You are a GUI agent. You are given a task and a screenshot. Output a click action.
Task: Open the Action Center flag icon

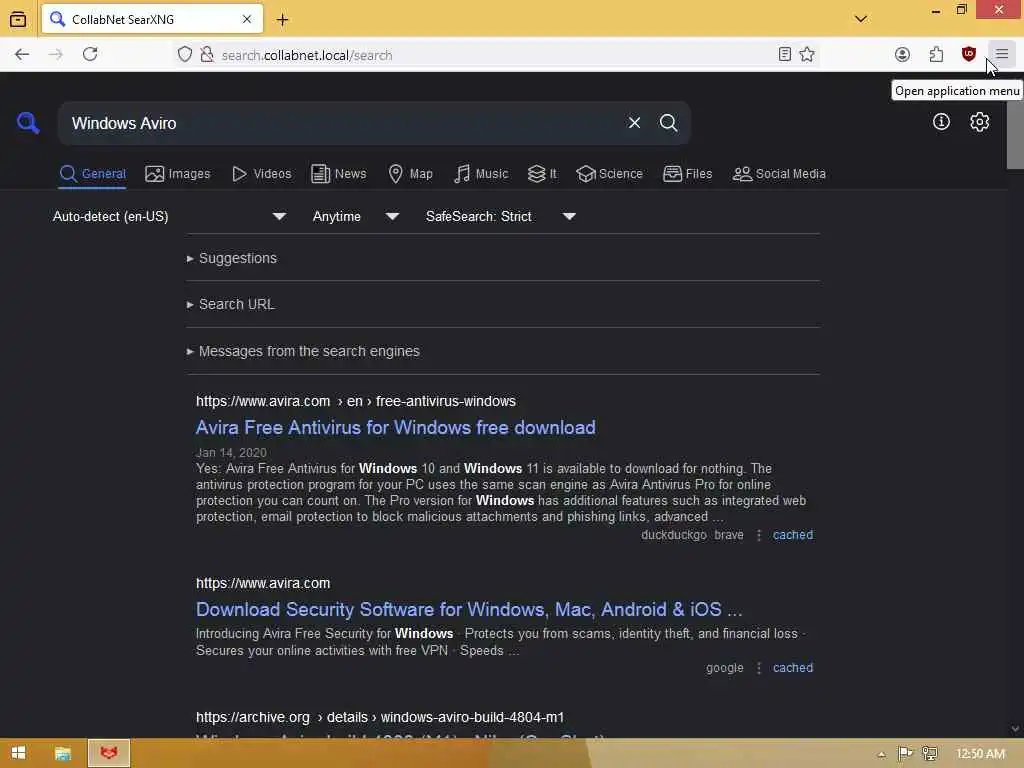(905, 754)
